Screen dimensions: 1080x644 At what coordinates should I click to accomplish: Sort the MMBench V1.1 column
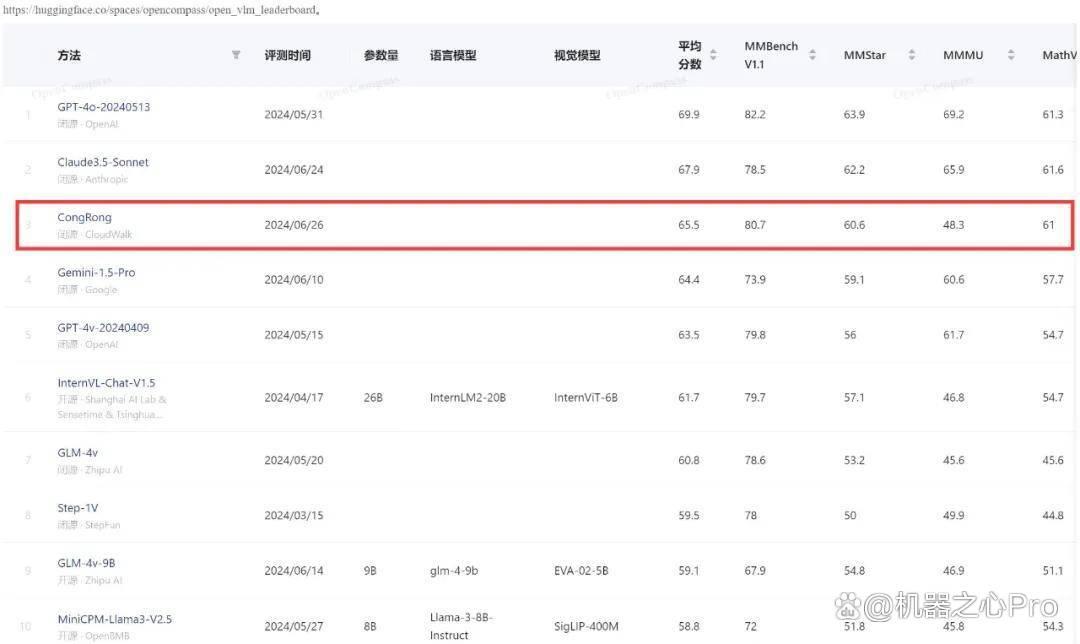(812, 54)
